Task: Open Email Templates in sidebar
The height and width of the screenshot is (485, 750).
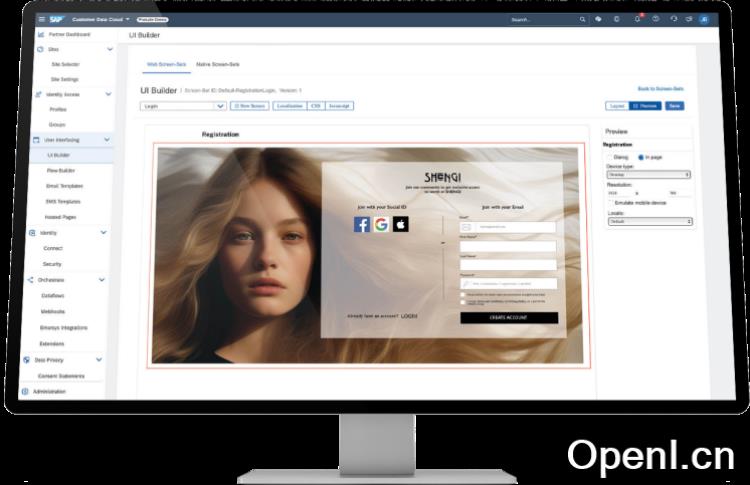Action: tap(65, 186)
